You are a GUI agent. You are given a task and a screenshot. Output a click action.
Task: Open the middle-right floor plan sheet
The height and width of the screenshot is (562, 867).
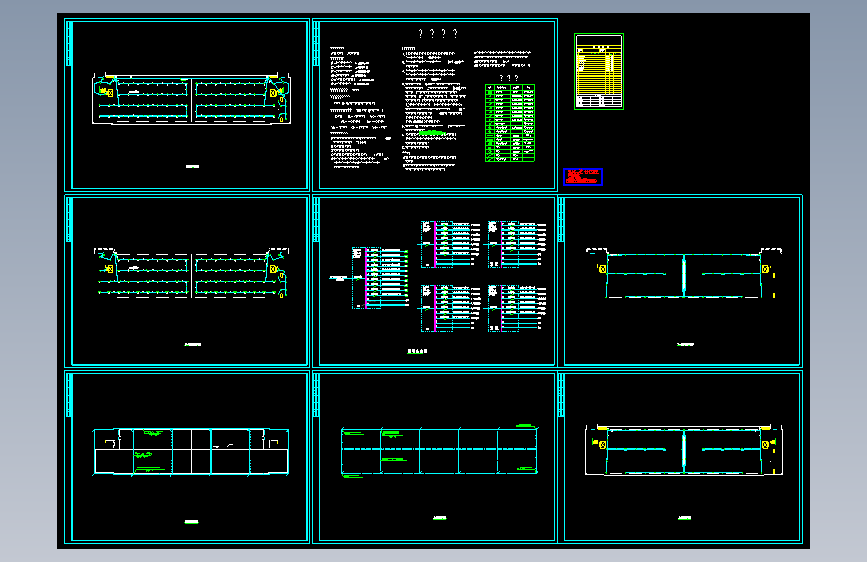(x=680, y=280)
